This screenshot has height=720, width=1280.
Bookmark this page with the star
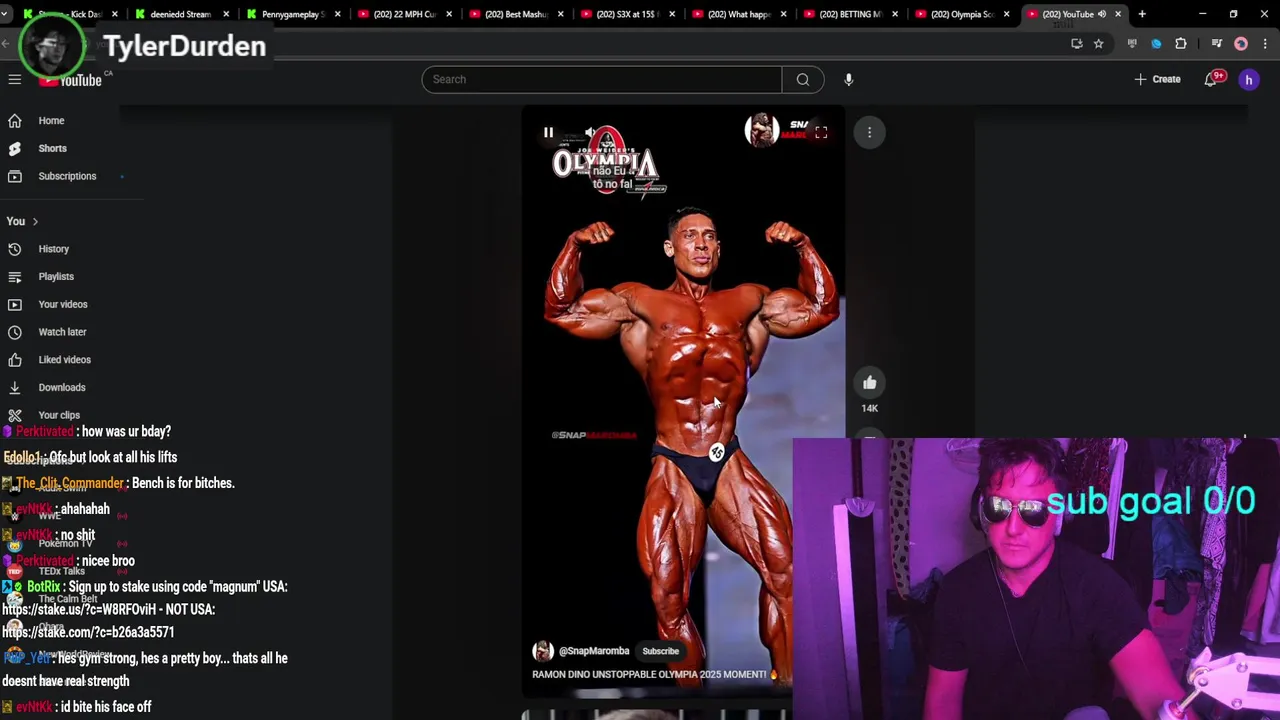pyautogui.click(x=1098, y=44)
